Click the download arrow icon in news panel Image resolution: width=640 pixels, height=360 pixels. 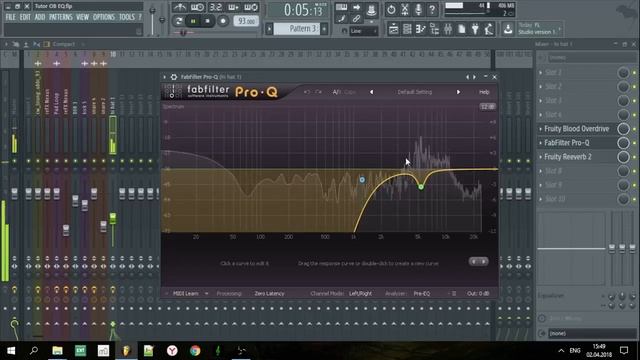(x=508, y=29)
